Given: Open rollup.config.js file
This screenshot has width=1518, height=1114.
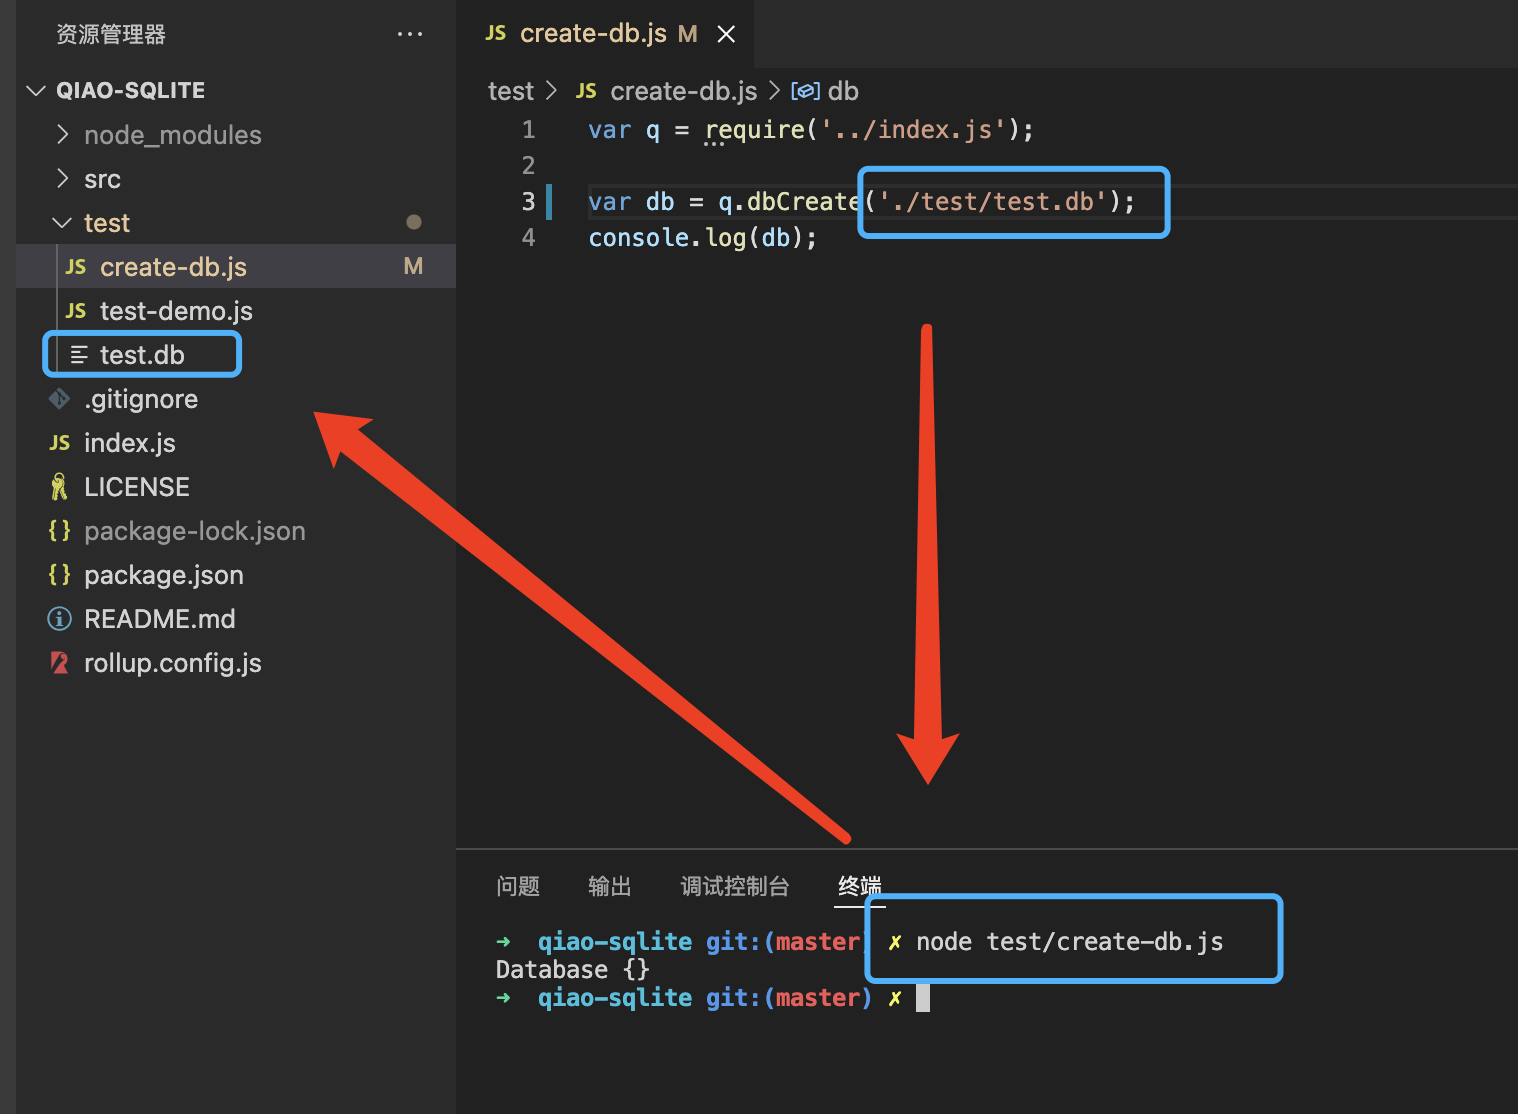Looking at the screenshot, I should click(x=173, y=663).
